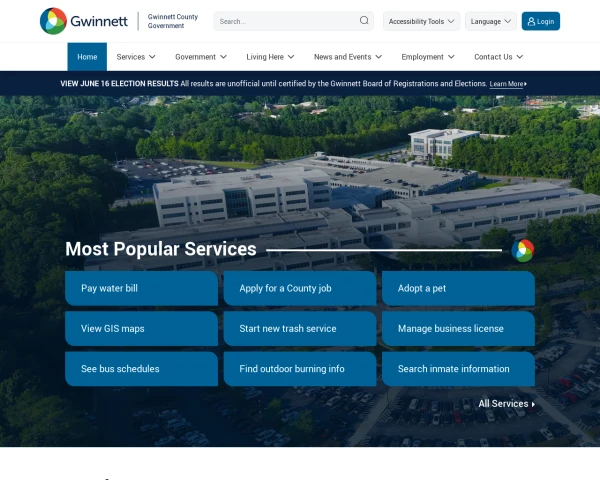
Task: Click into the Search input field
Action: click(287, 21)
